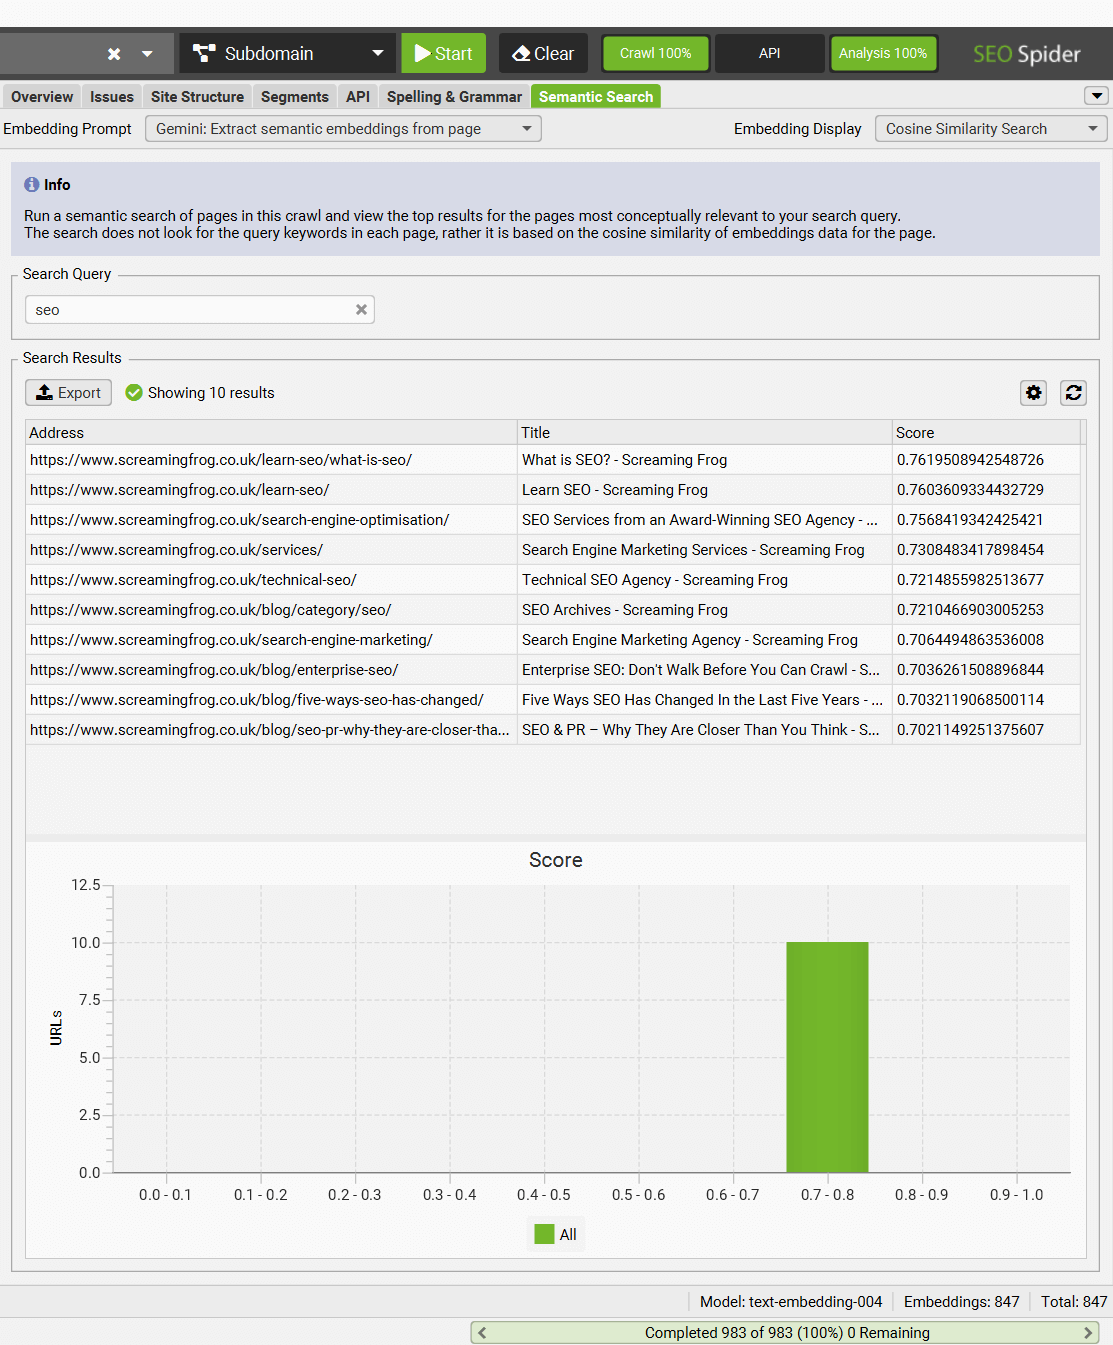Click the Start play icon
Screen dimensions: 1113x1345
coord(421,53)
